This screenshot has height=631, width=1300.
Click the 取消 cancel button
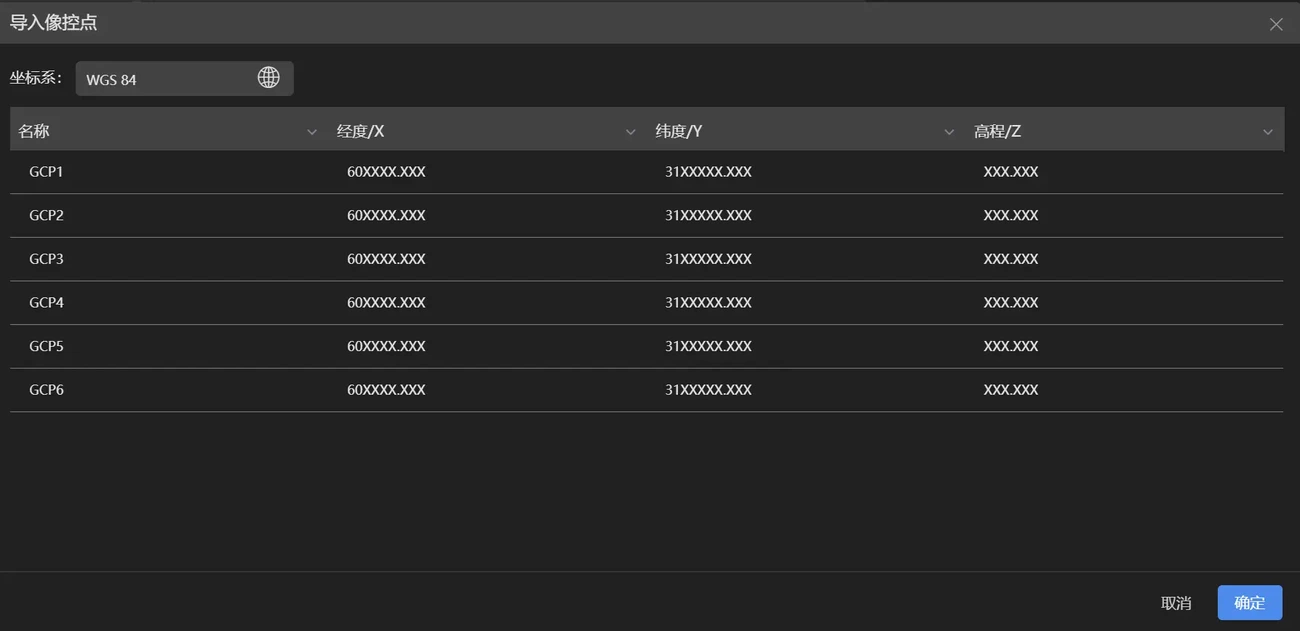[1176, 603]
